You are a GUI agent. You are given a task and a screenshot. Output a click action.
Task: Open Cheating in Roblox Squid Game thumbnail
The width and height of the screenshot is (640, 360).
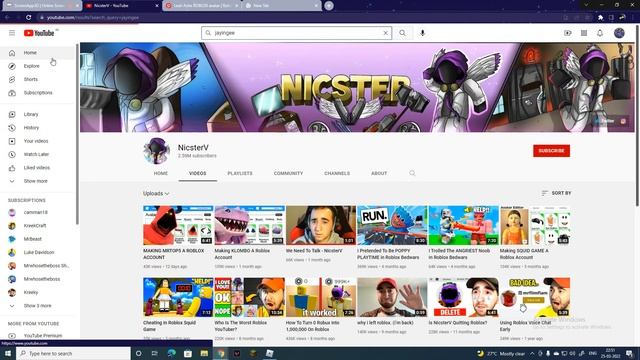[178, 297]
